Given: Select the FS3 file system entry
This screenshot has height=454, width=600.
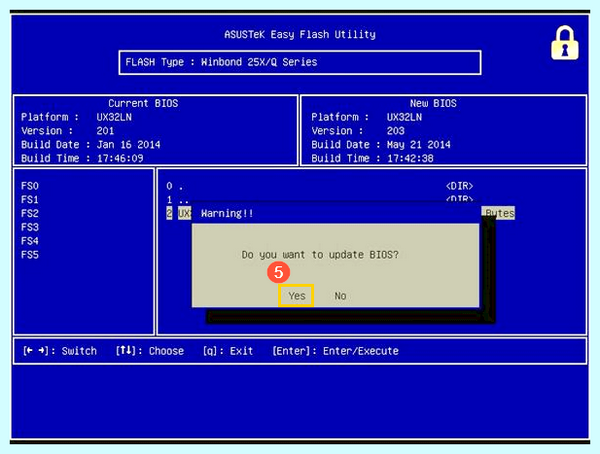Looking at the screenshot, I should (x=30, y=227).
